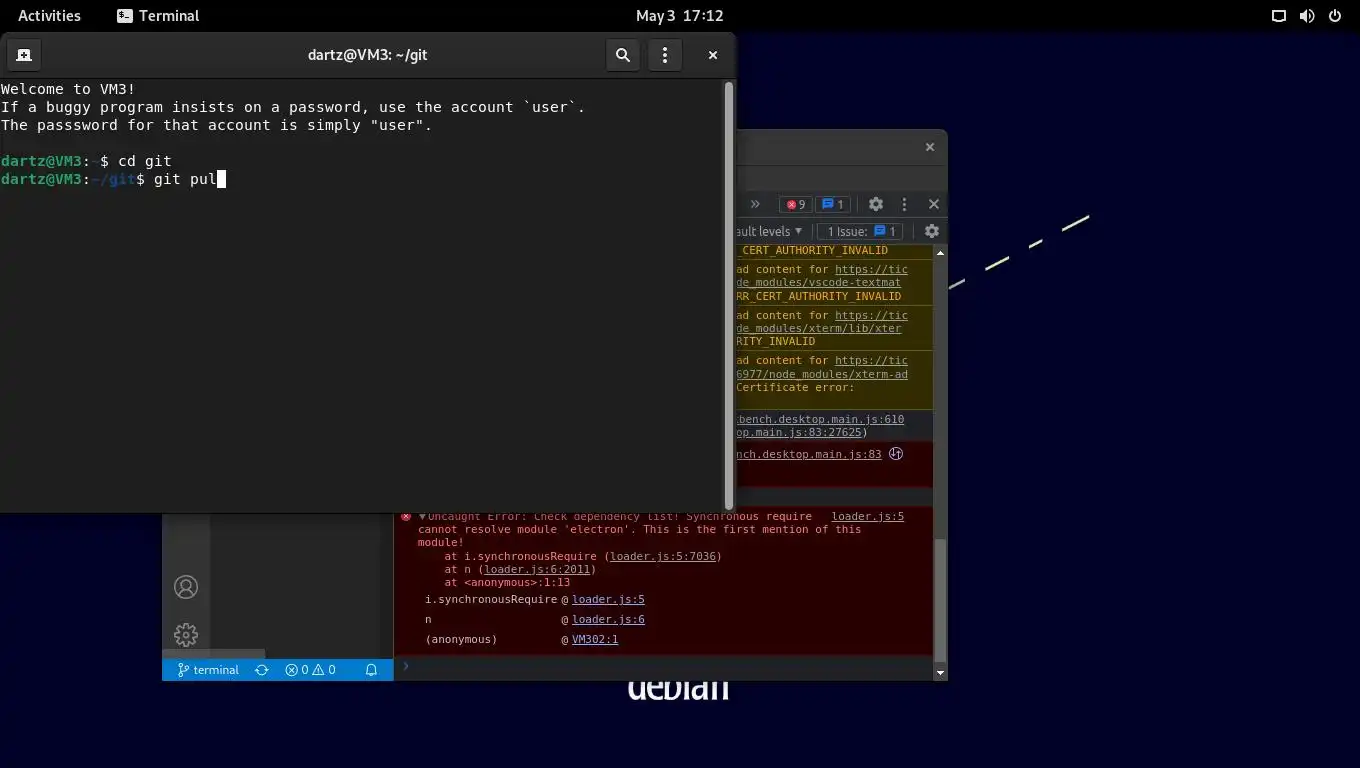The width and height of the screenshot is (1360, 768).
Task: Open notifications bell in status bar
Action: coord(371,670)
